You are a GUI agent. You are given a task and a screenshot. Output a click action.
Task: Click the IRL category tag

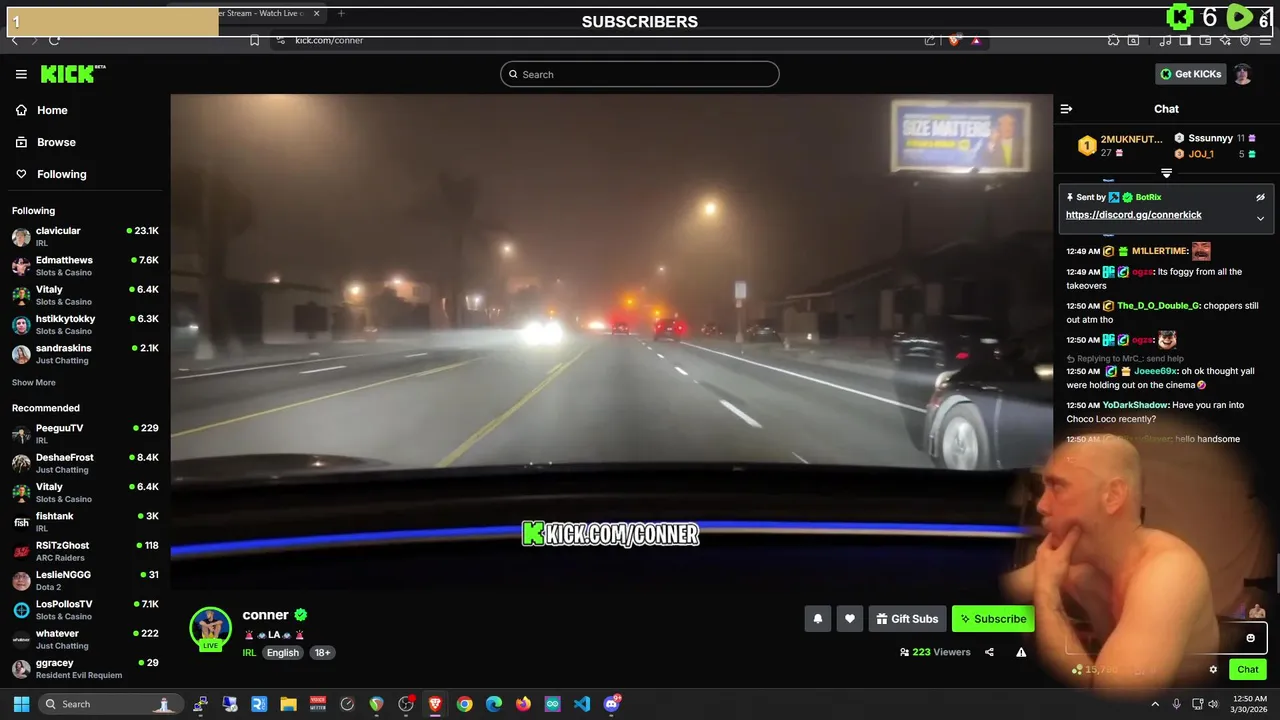point(249,653)
